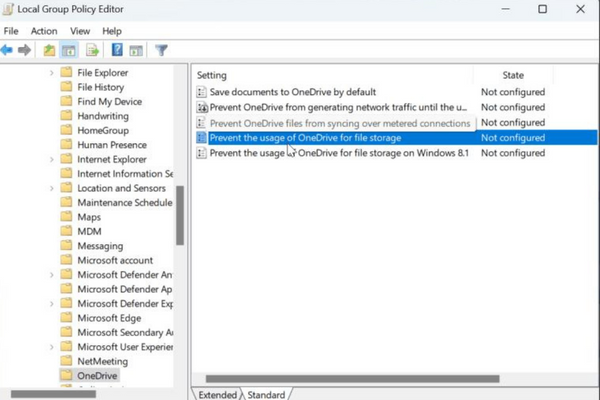This screenshot has width=600, height=400.
Task: Click the Maps folder icon
Action: [67, 217]
